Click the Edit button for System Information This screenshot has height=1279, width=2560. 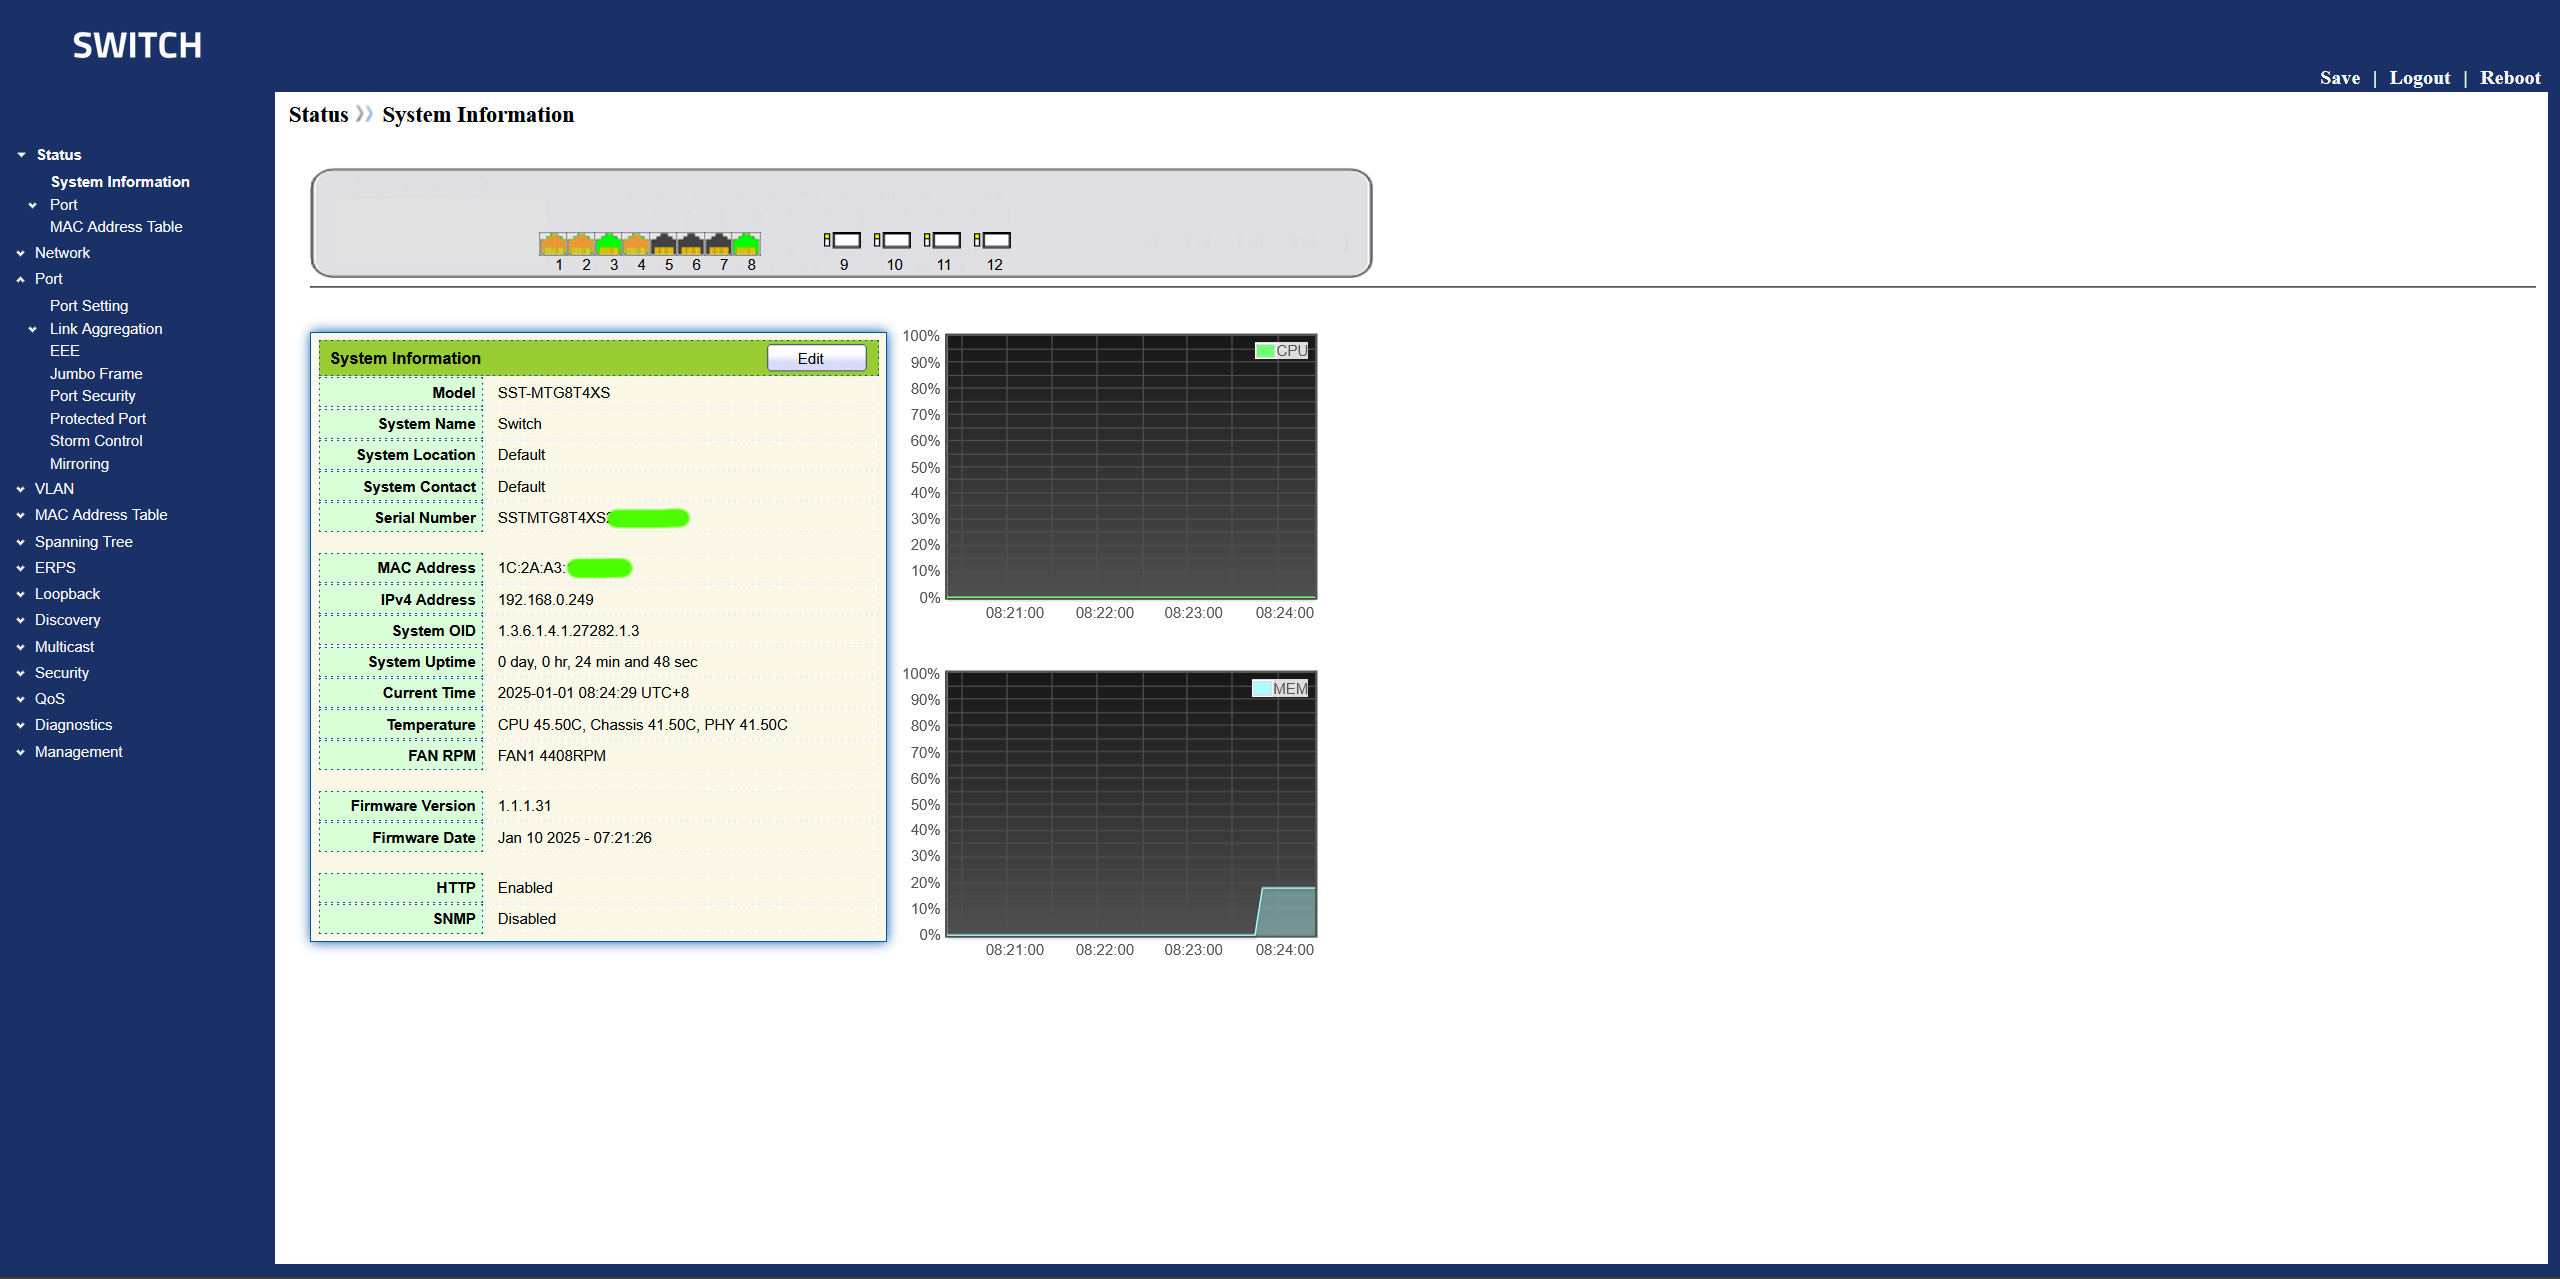(816, 358)
